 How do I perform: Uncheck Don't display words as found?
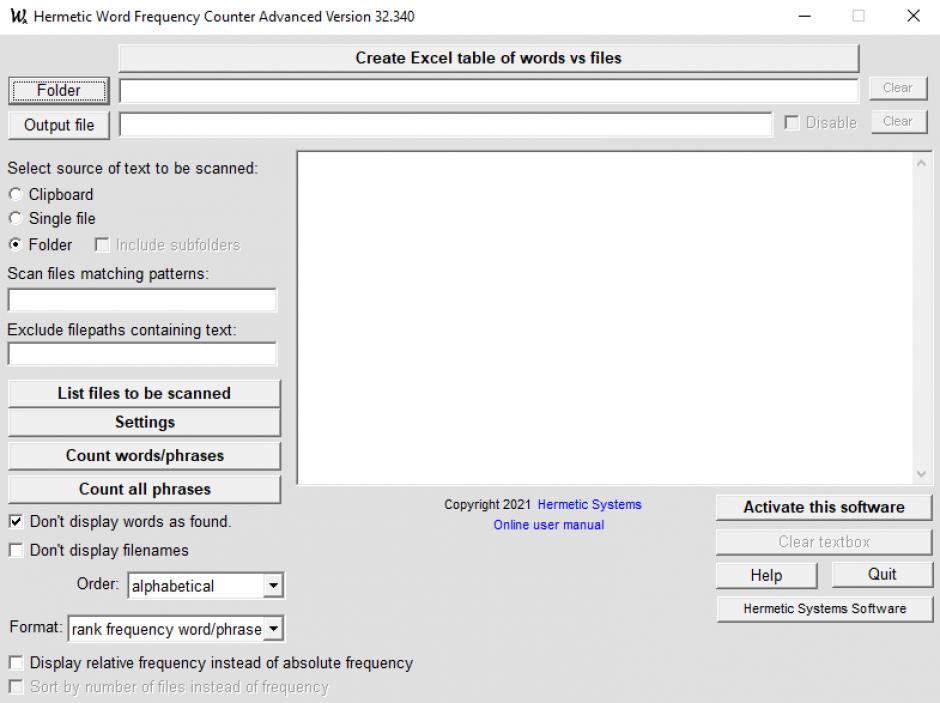(16, 521)
